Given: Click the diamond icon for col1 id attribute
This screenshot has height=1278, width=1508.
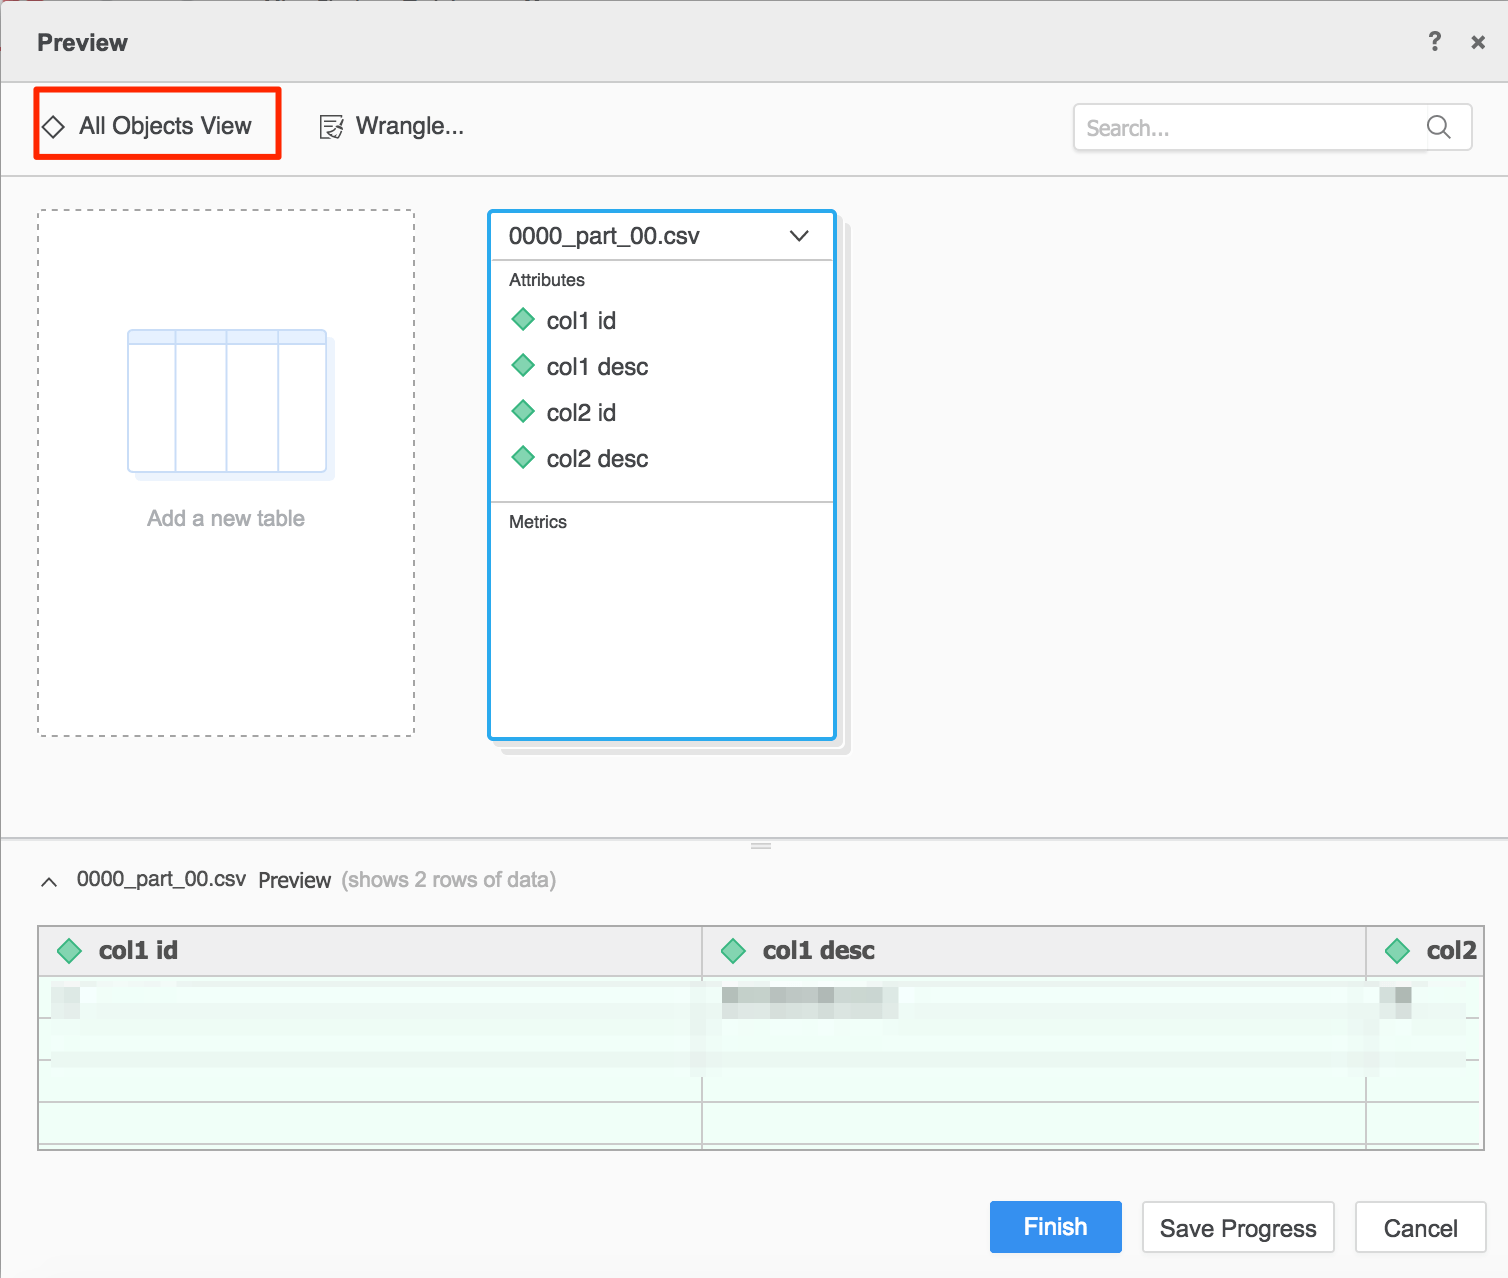Looking at the screenshot, I should pyautogui.click(x=523, y=320).
